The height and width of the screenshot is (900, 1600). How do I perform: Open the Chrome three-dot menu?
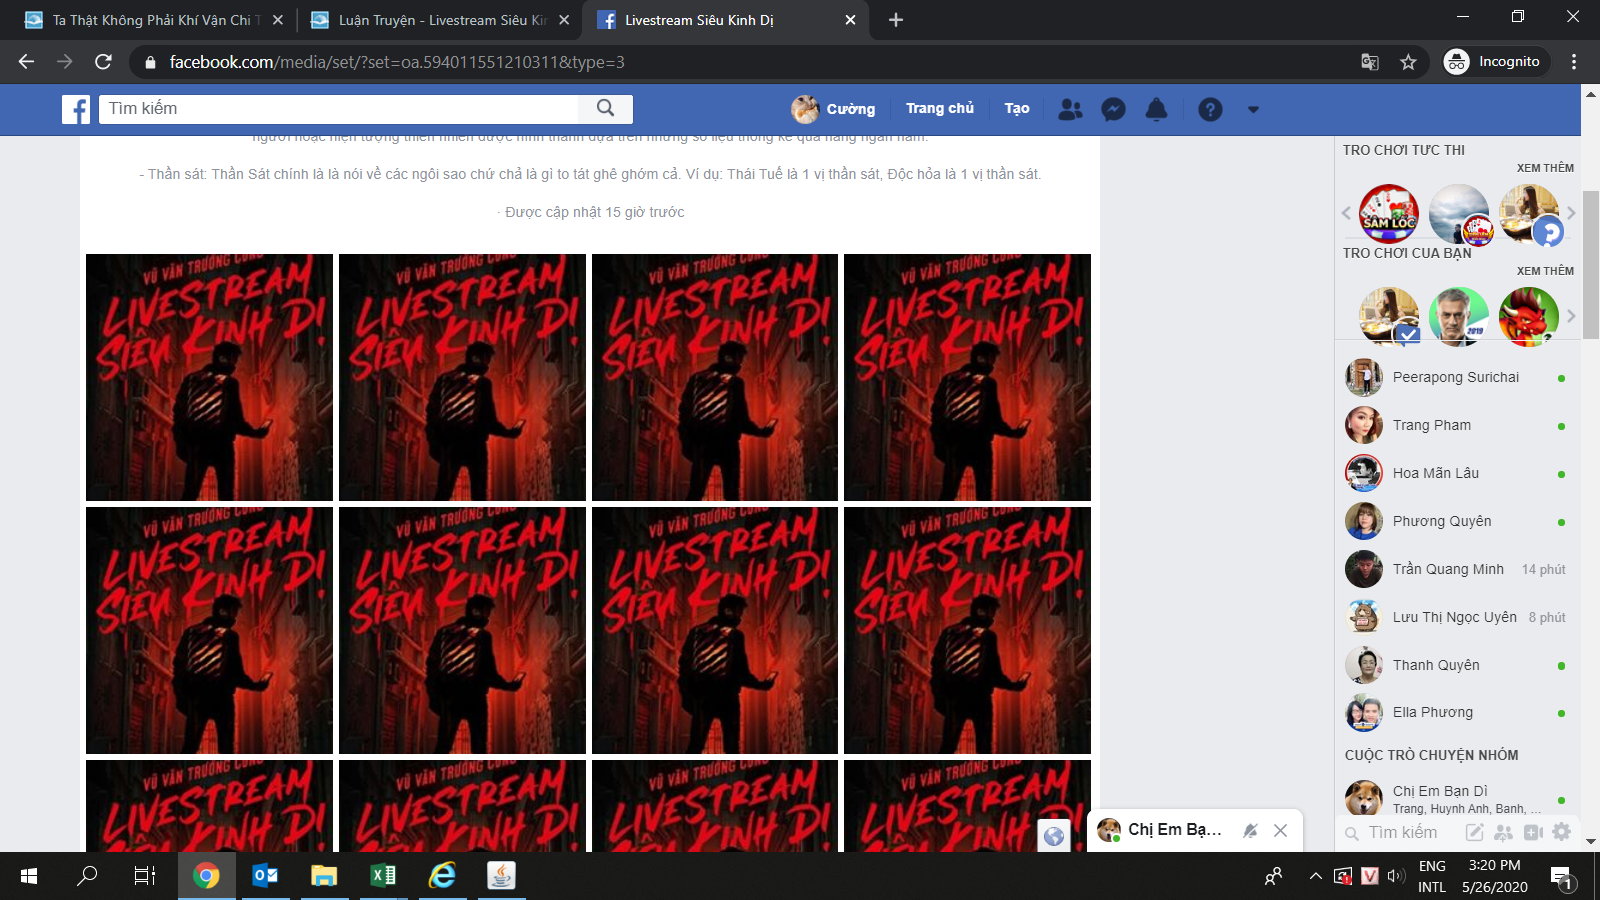click(1574, 62)
